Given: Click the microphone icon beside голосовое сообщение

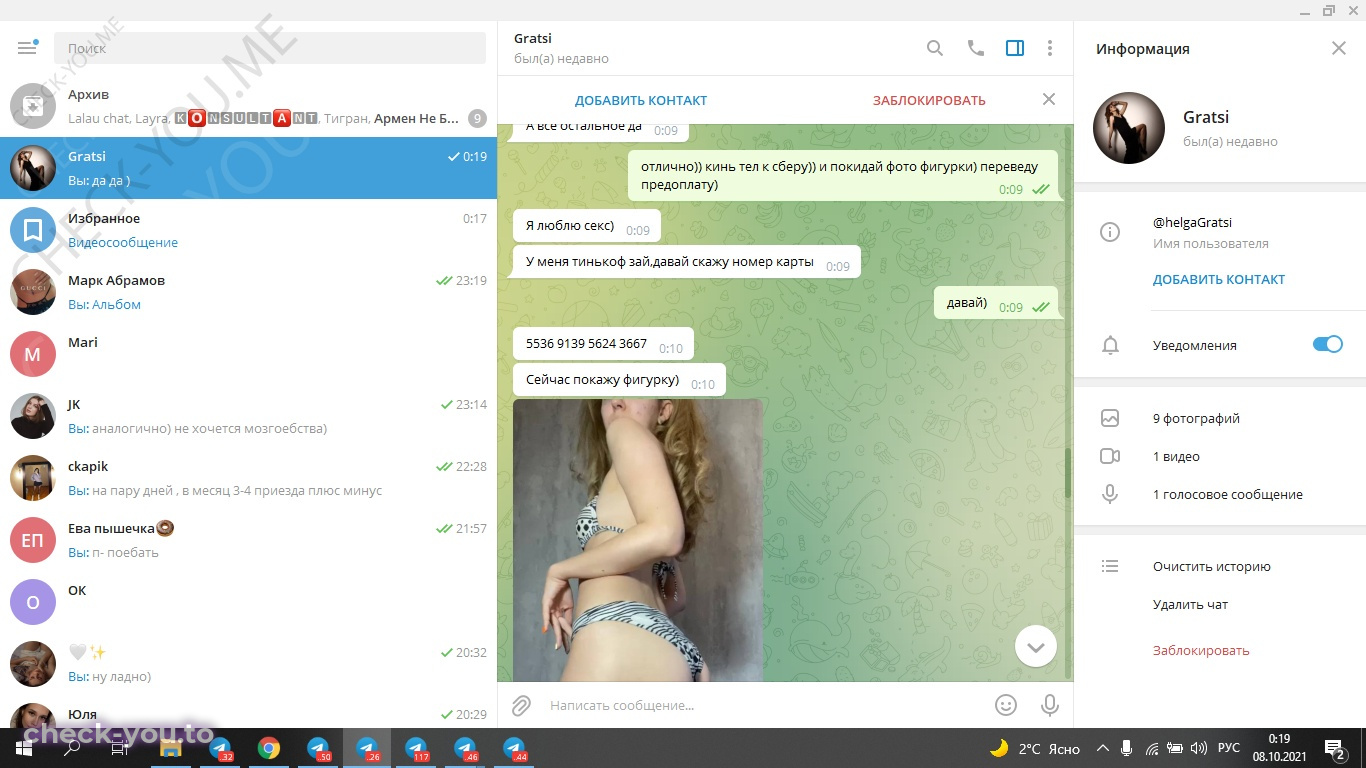Looking at the screenshot, I should click(1109, 494).
